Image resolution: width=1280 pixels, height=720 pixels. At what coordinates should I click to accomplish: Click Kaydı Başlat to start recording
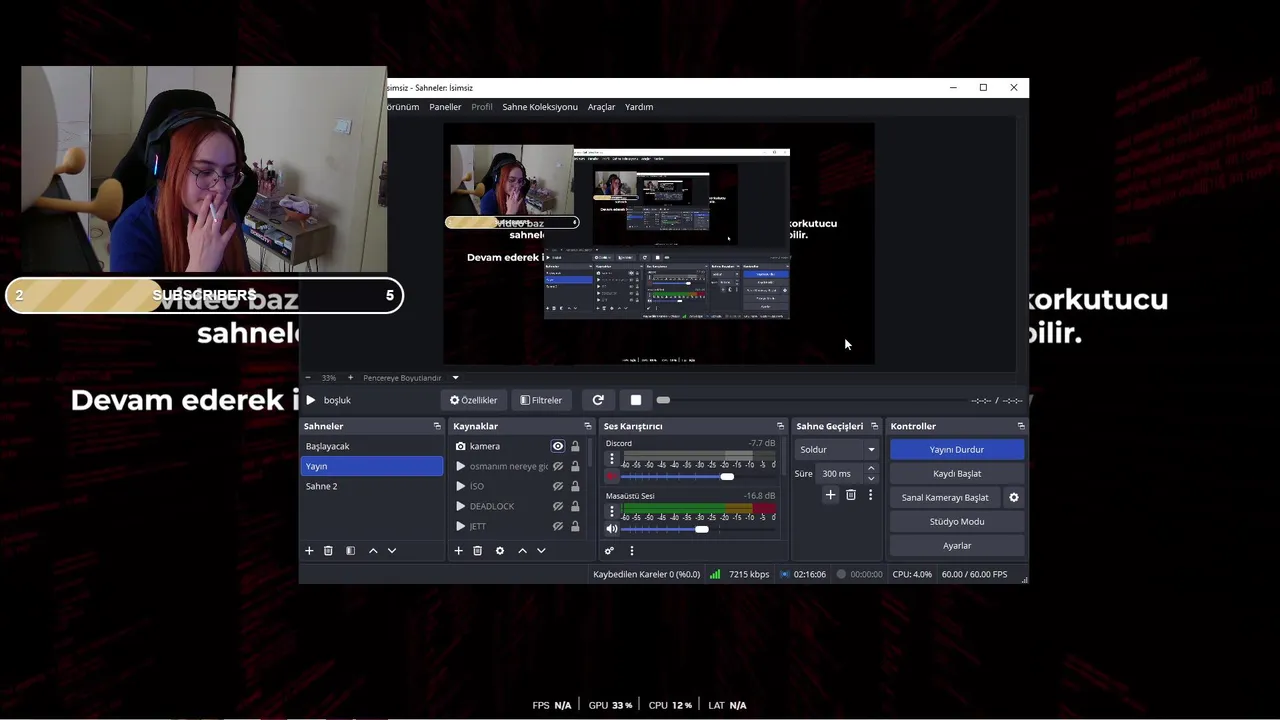(957, 474)
